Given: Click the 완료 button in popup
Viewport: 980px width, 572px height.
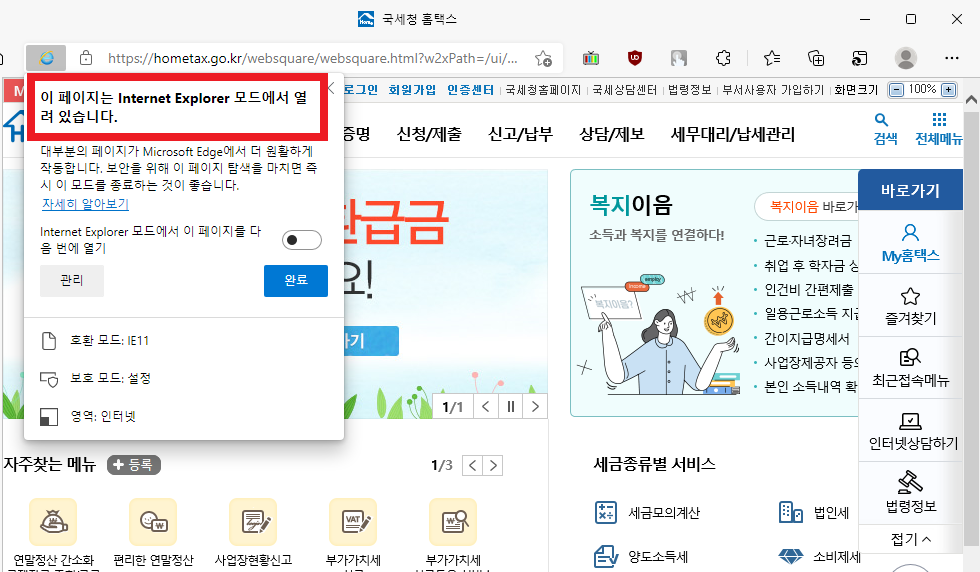Looking at the screenshot, I should (x=296, y=280).
